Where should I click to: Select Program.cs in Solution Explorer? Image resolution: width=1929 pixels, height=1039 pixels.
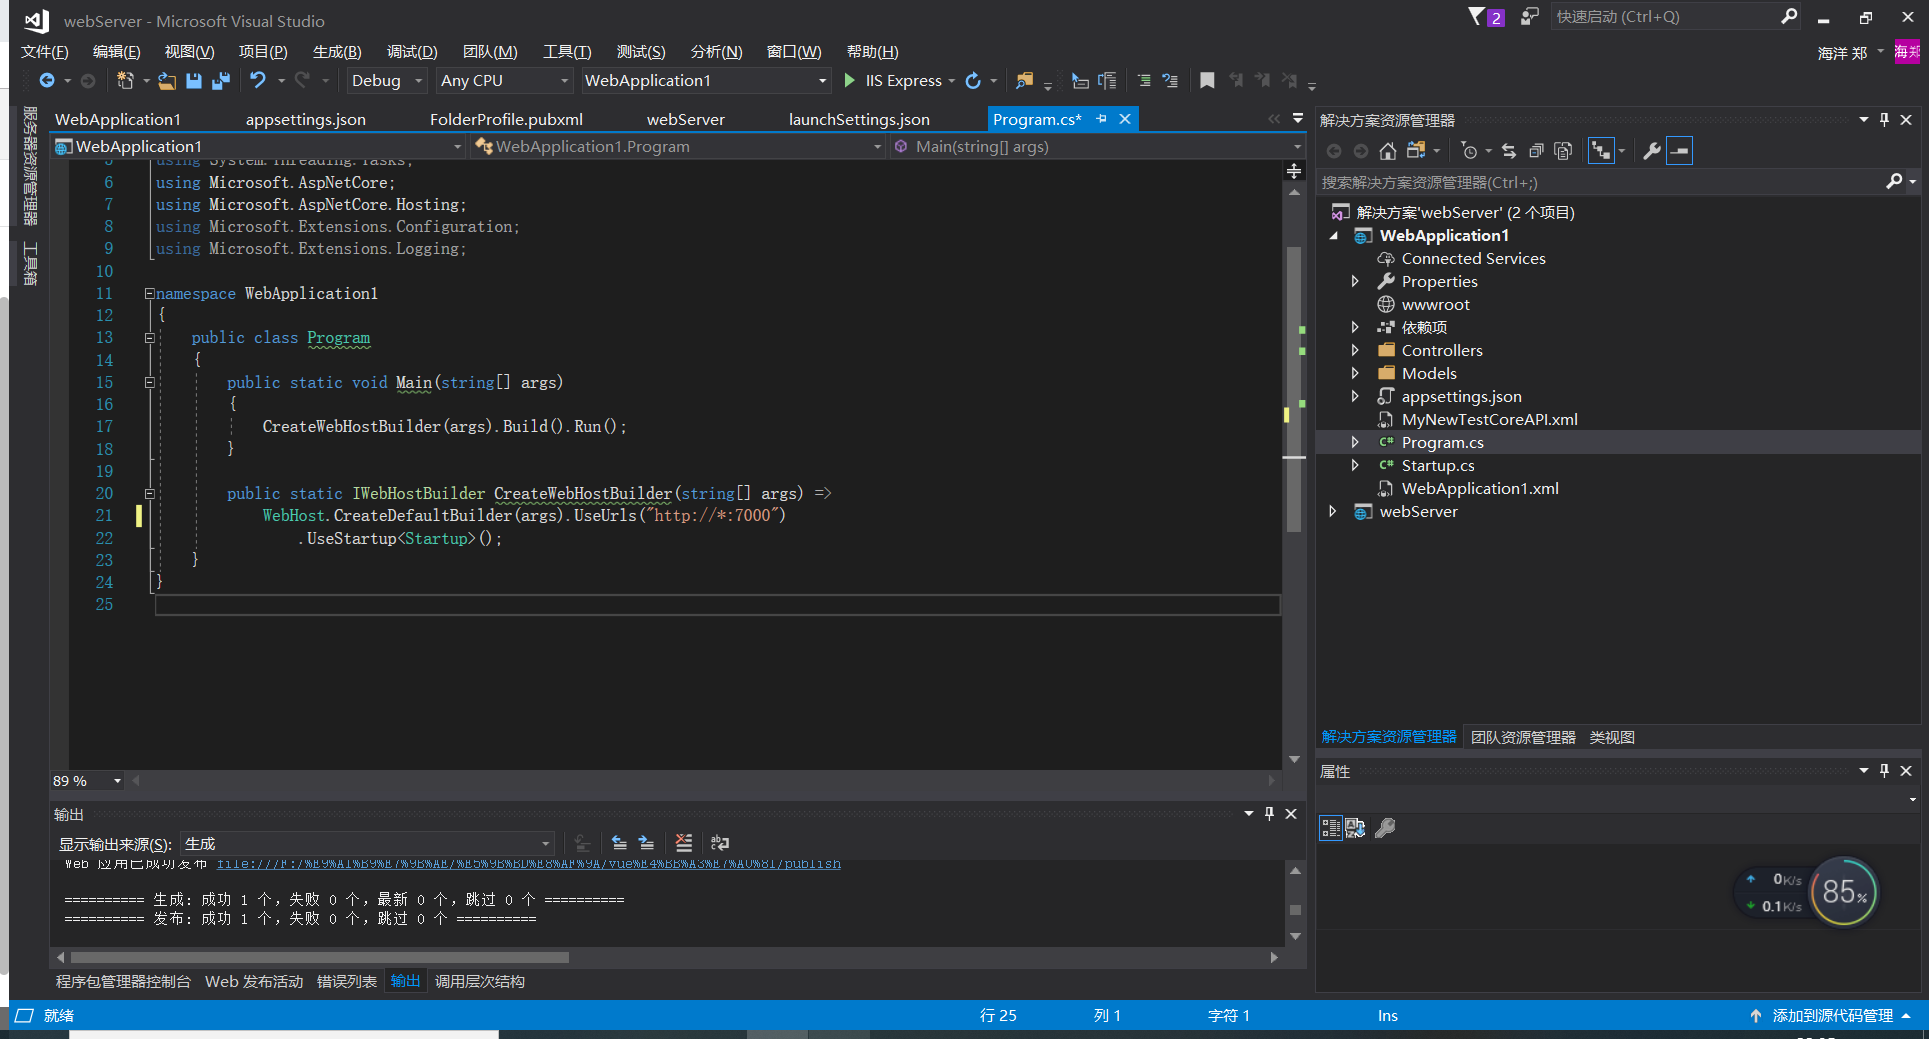pos(1442,442)
